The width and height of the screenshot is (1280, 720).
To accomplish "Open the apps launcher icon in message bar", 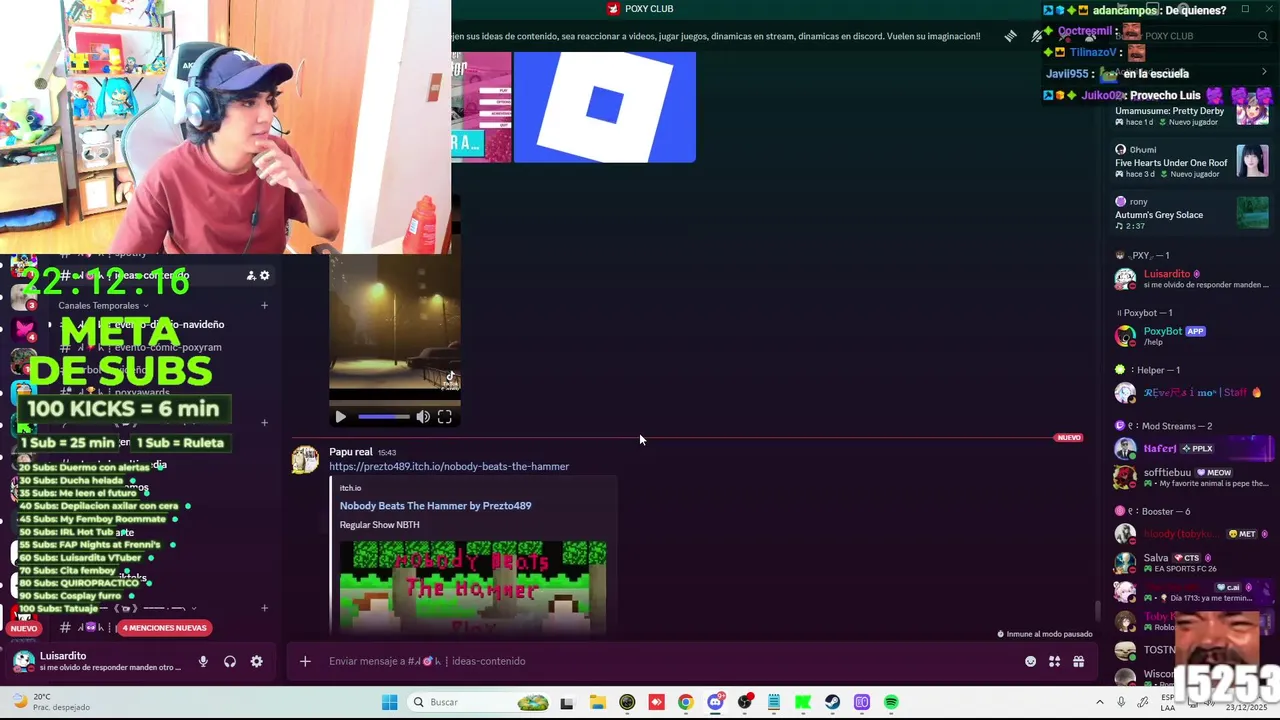I will (1054, 661).
